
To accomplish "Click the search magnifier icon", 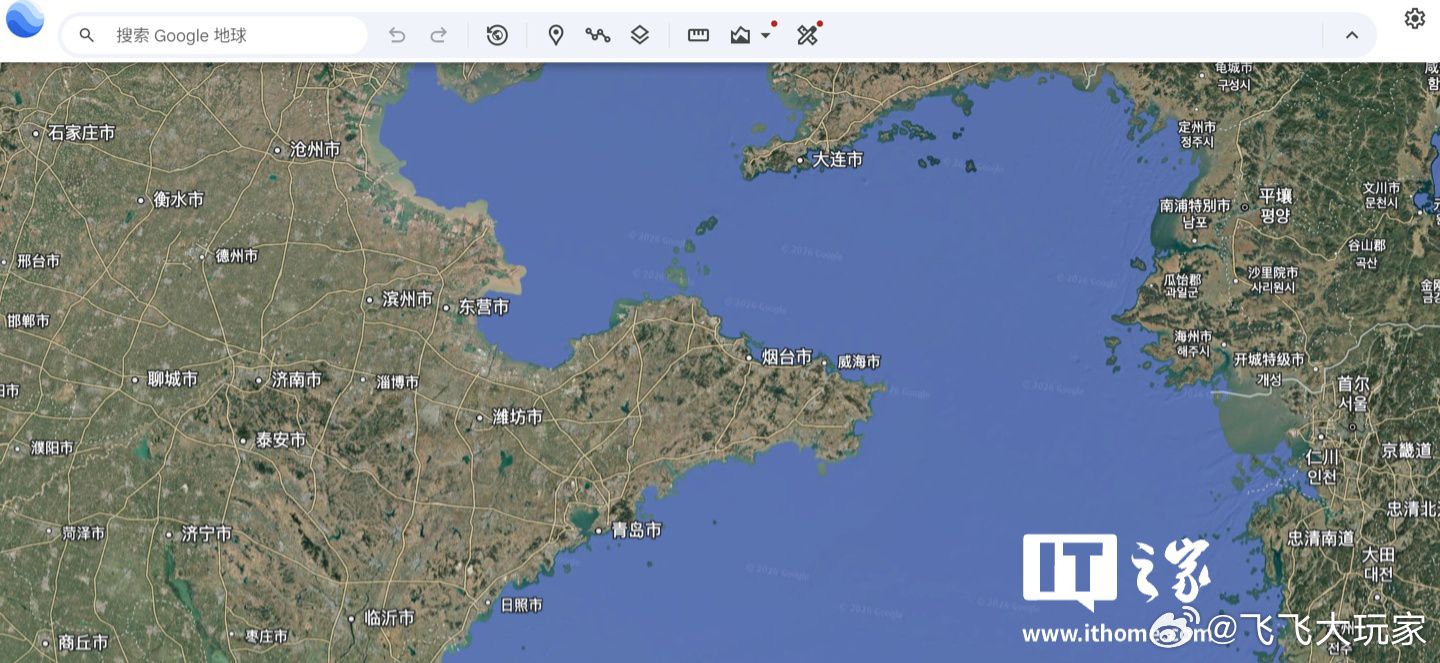I will [x=87, y=35].
